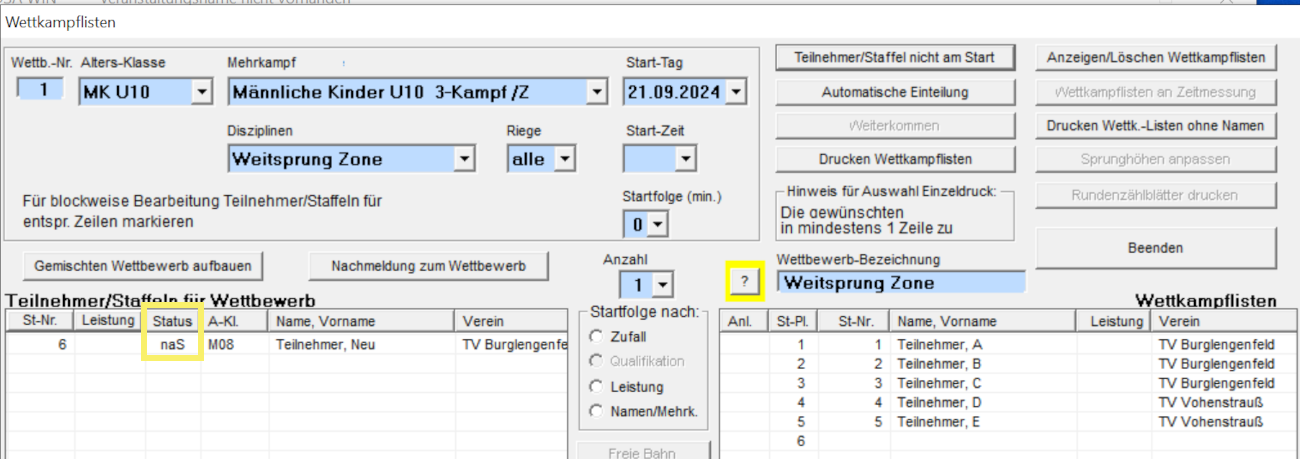This screenshot has width=1300, height=459.
Task: Click the question mark help button
Action: [x=744, y=283]
